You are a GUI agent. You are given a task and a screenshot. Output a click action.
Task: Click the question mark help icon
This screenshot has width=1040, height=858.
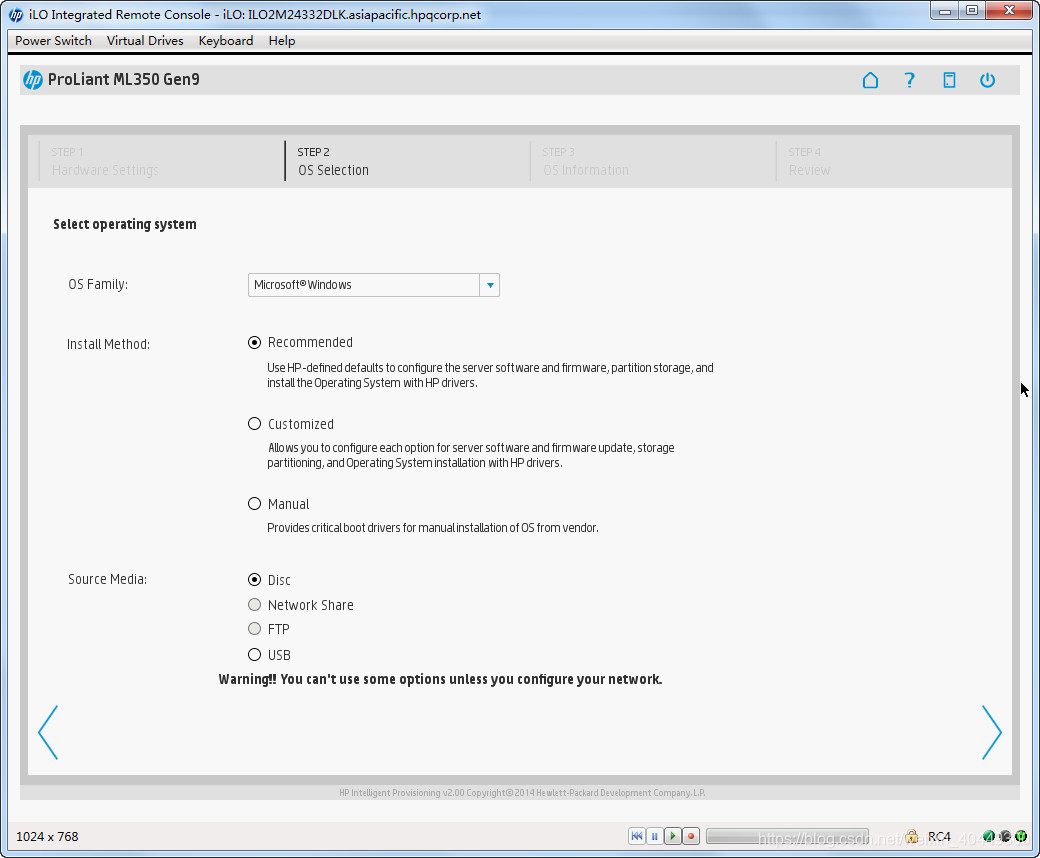909,80
